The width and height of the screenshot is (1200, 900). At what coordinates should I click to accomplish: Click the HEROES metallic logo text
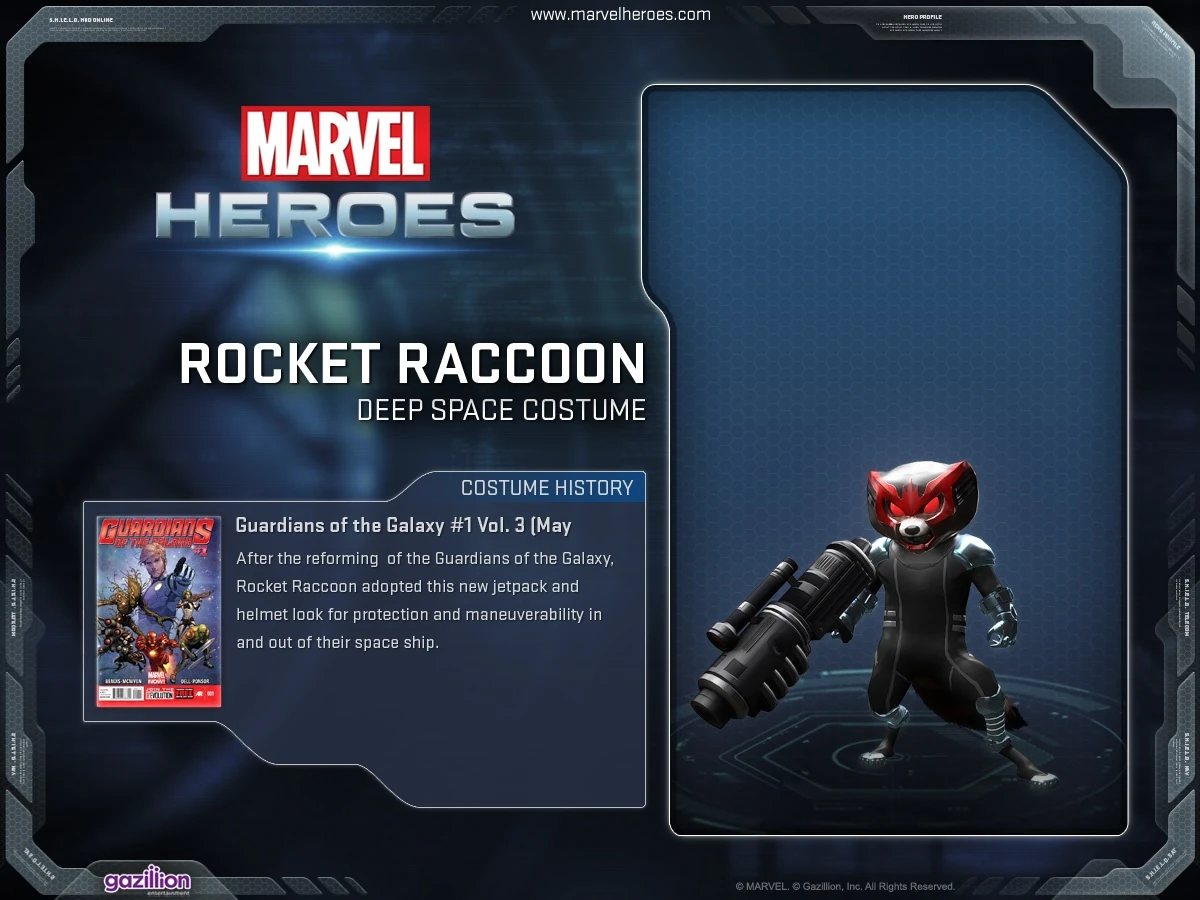coord(335,214)
